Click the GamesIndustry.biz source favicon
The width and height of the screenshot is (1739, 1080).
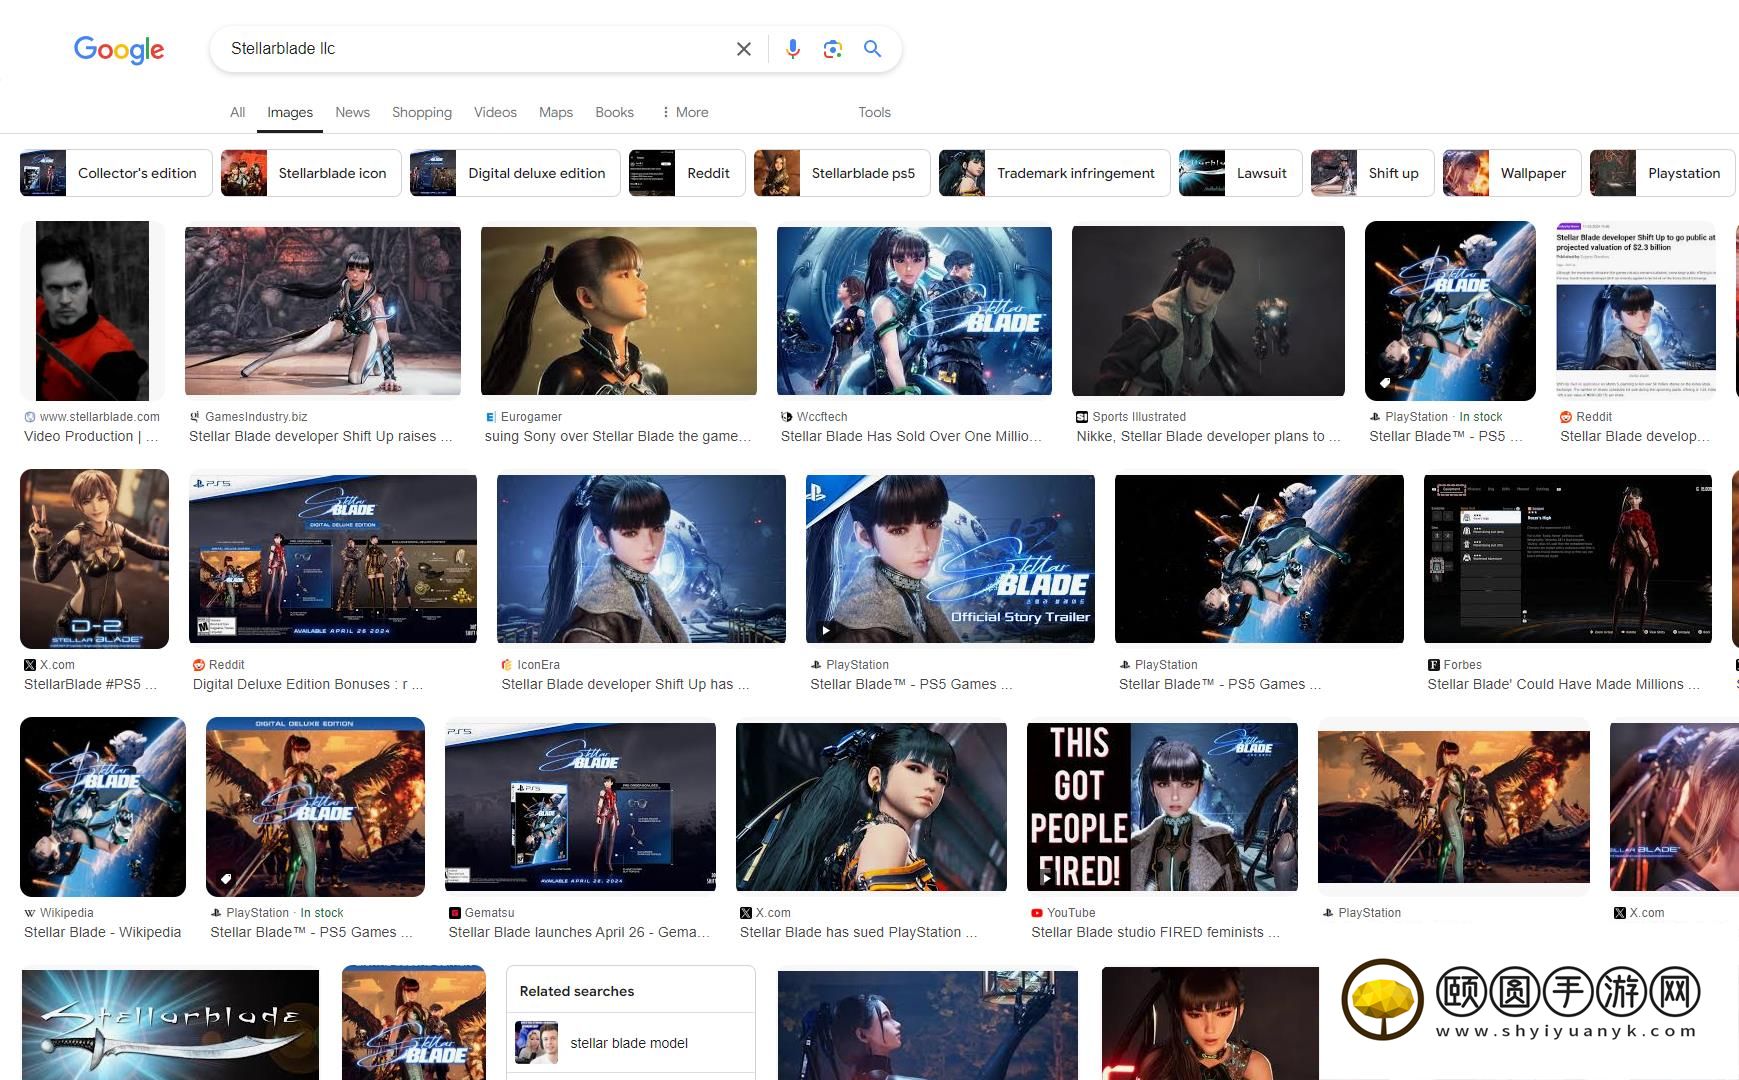194,417
